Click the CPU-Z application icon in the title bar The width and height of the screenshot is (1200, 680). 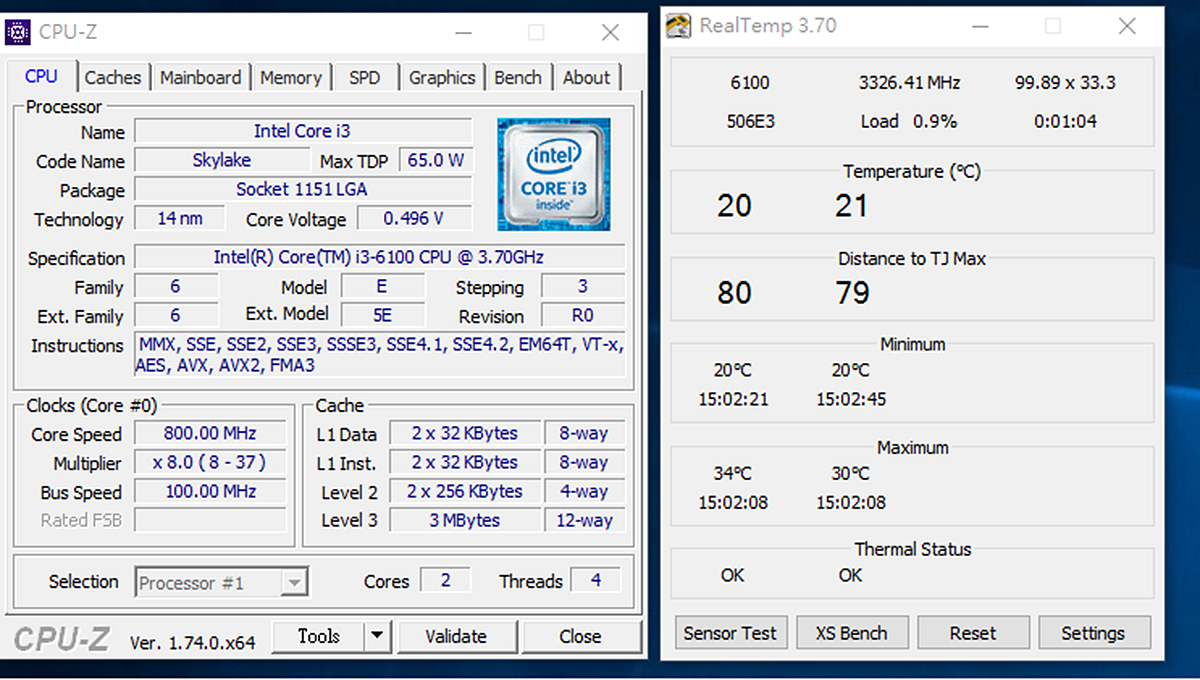coord(17,31)
